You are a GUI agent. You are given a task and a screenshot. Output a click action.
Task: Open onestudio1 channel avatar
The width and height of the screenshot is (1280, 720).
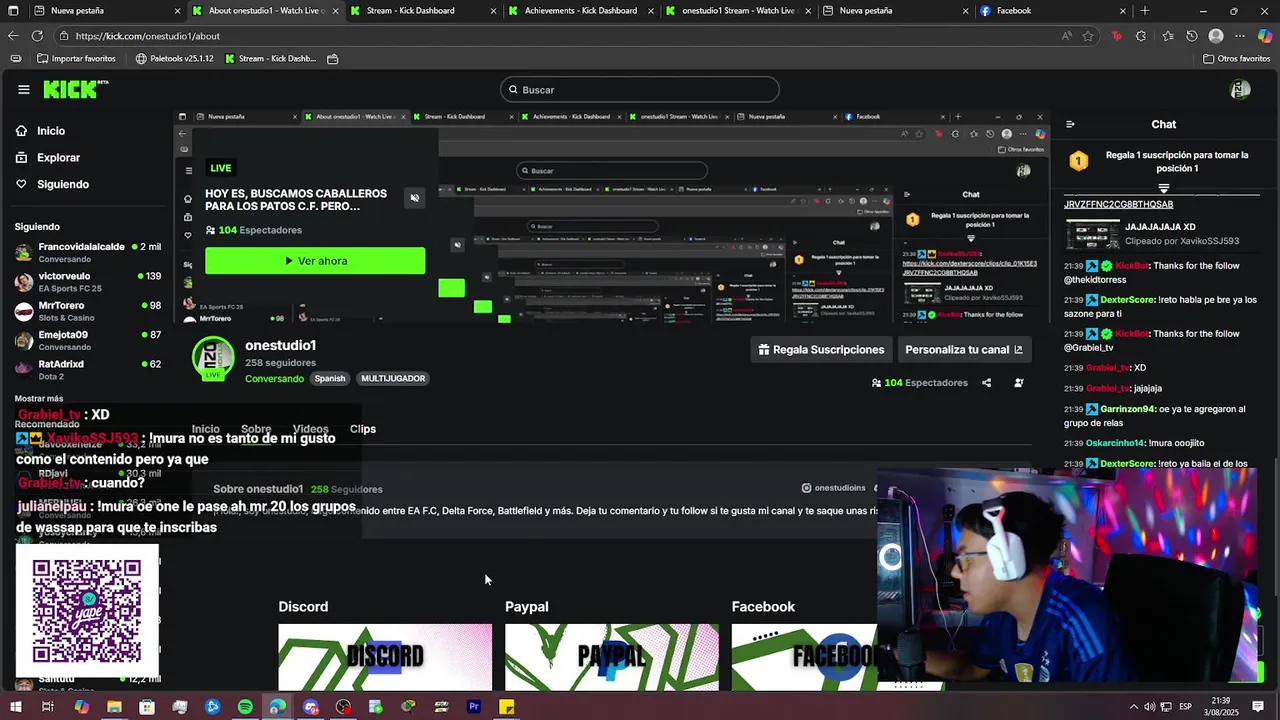click(213, 359)
